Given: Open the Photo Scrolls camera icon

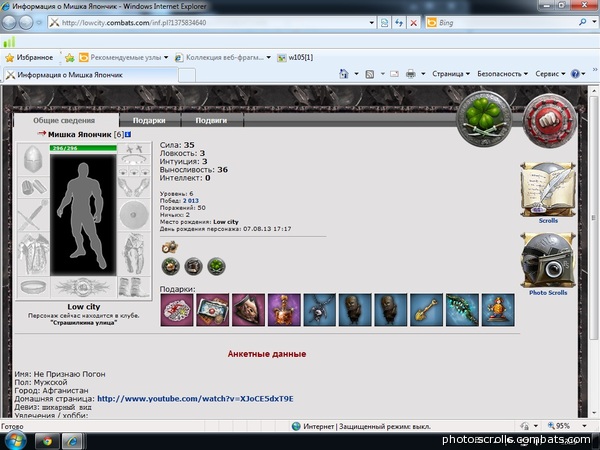Looking at the screenshot, I should [x=548, y=260].
